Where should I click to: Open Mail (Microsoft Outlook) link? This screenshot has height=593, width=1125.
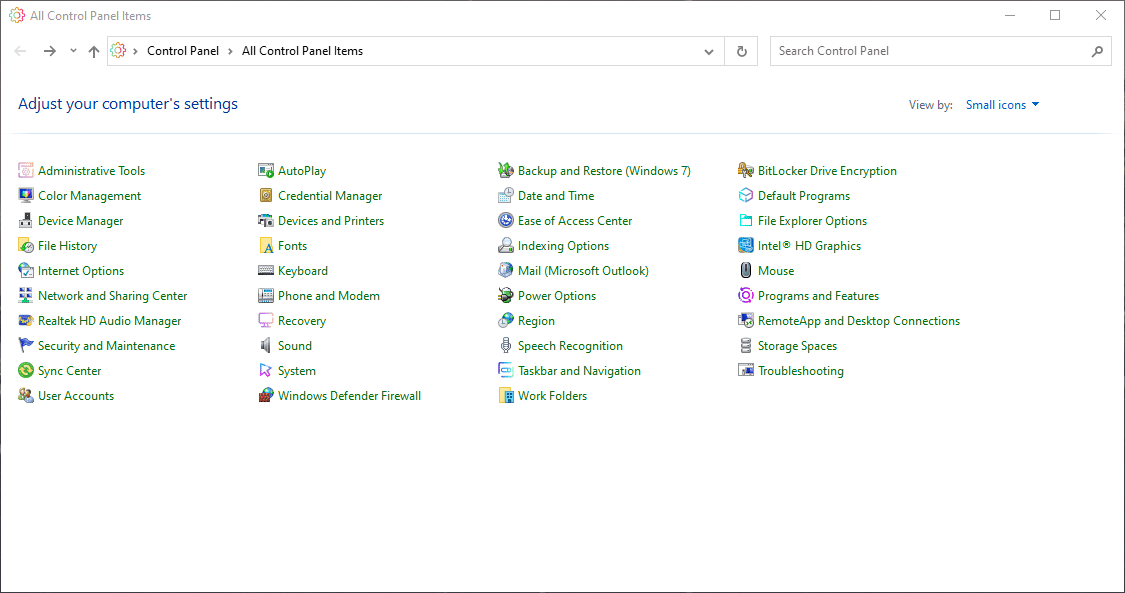(x=583, y=271)
